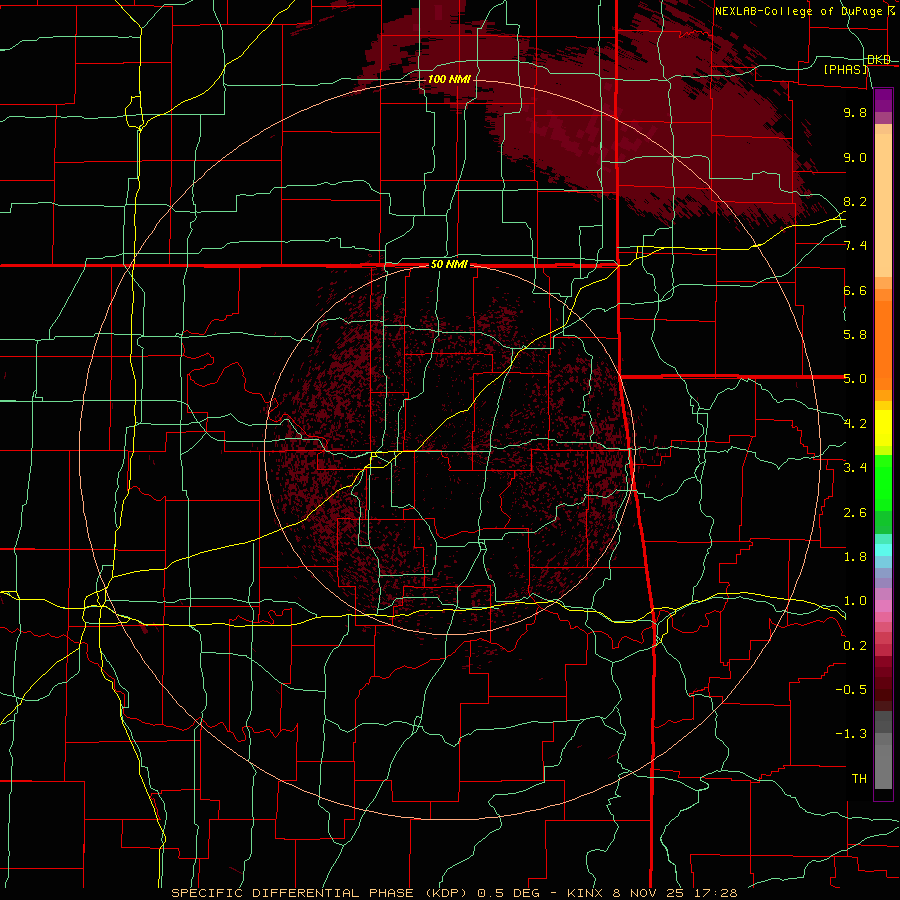Viewport: 900px width, 900px height.
Task: Click the [PHAS] legend unit label
Action: [845, 69]
